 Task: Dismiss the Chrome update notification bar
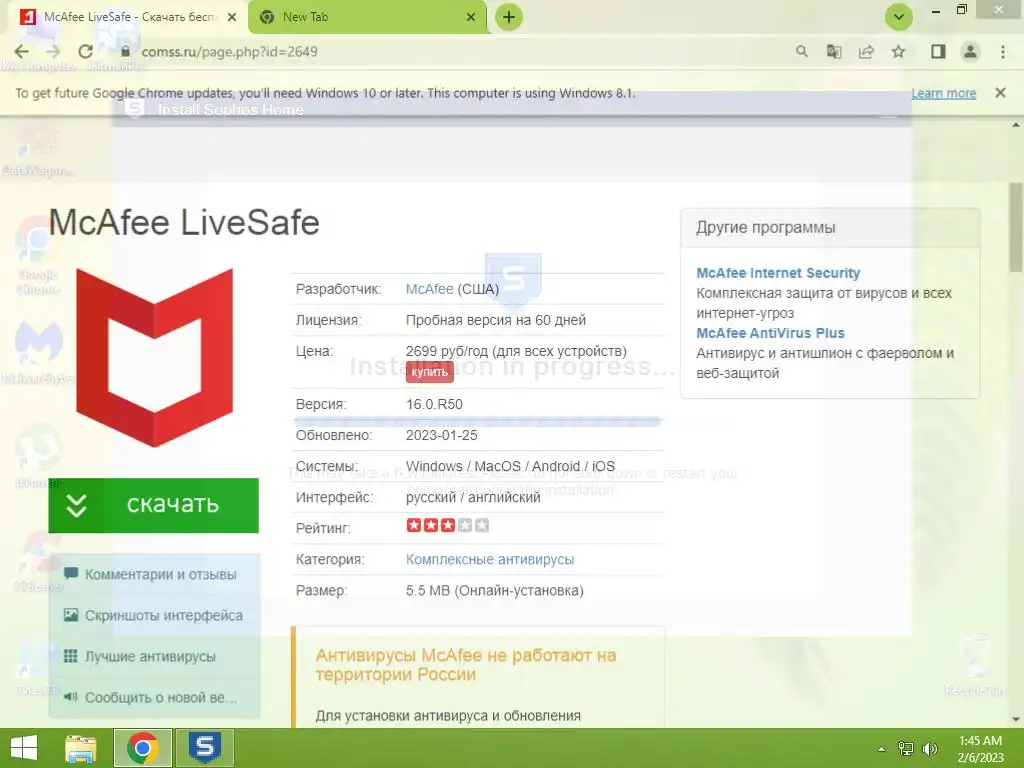pos(1000,93)
